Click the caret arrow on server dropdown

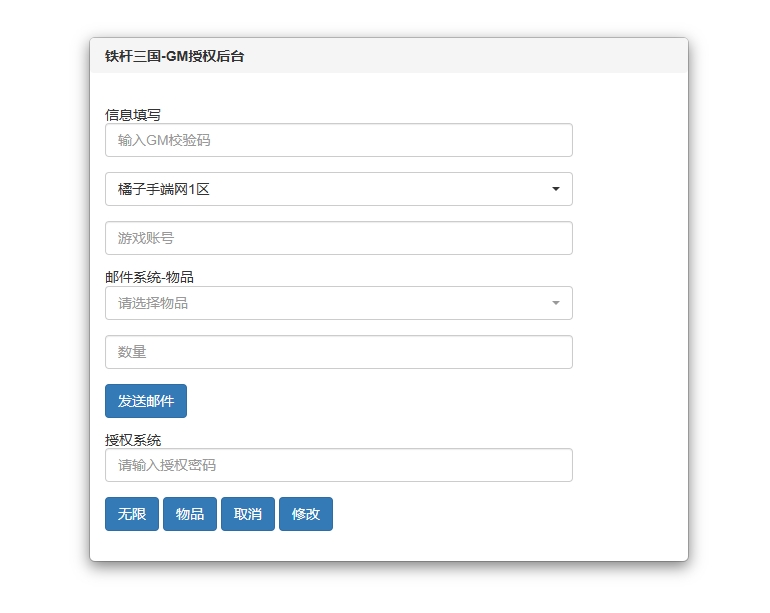[x=556, y=189]
